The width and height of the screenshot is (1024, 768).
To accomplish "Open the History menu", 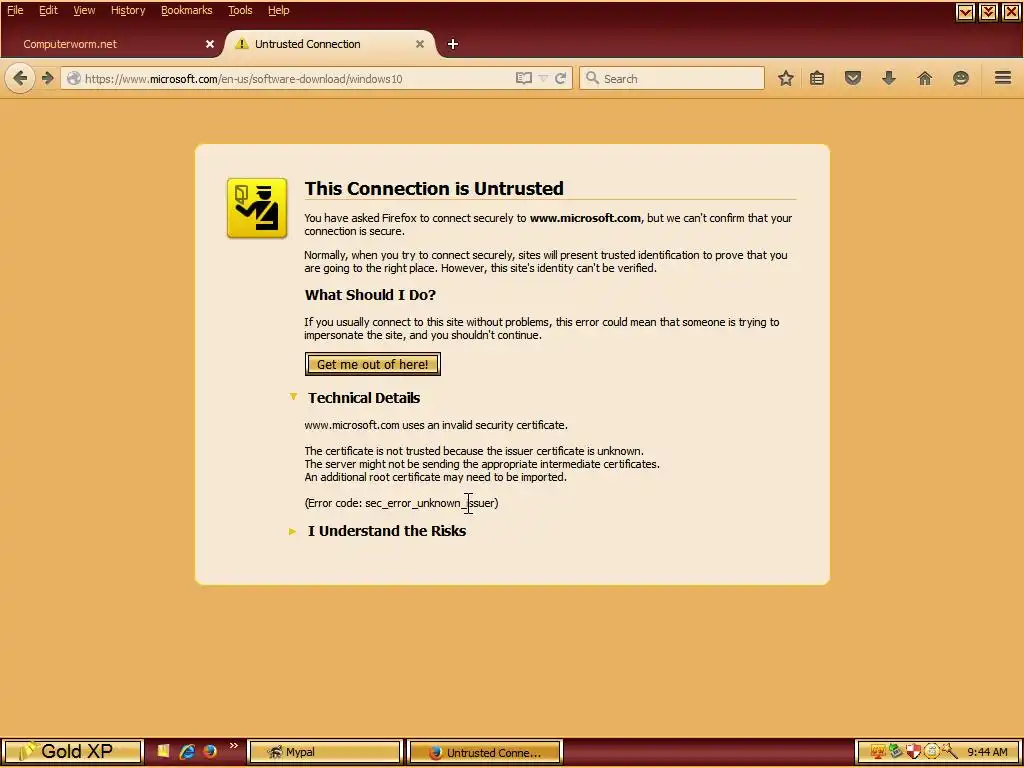I will click(127, 10).
